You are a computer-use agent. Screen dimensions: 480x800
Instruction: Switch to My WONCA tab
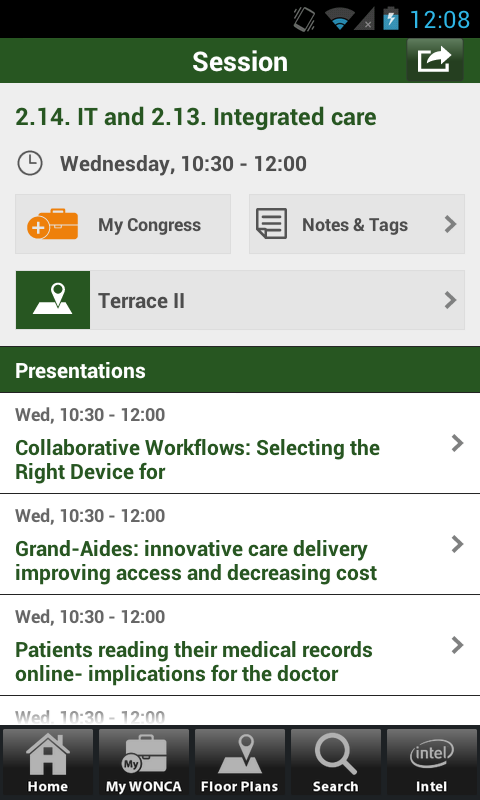[144, 761]
